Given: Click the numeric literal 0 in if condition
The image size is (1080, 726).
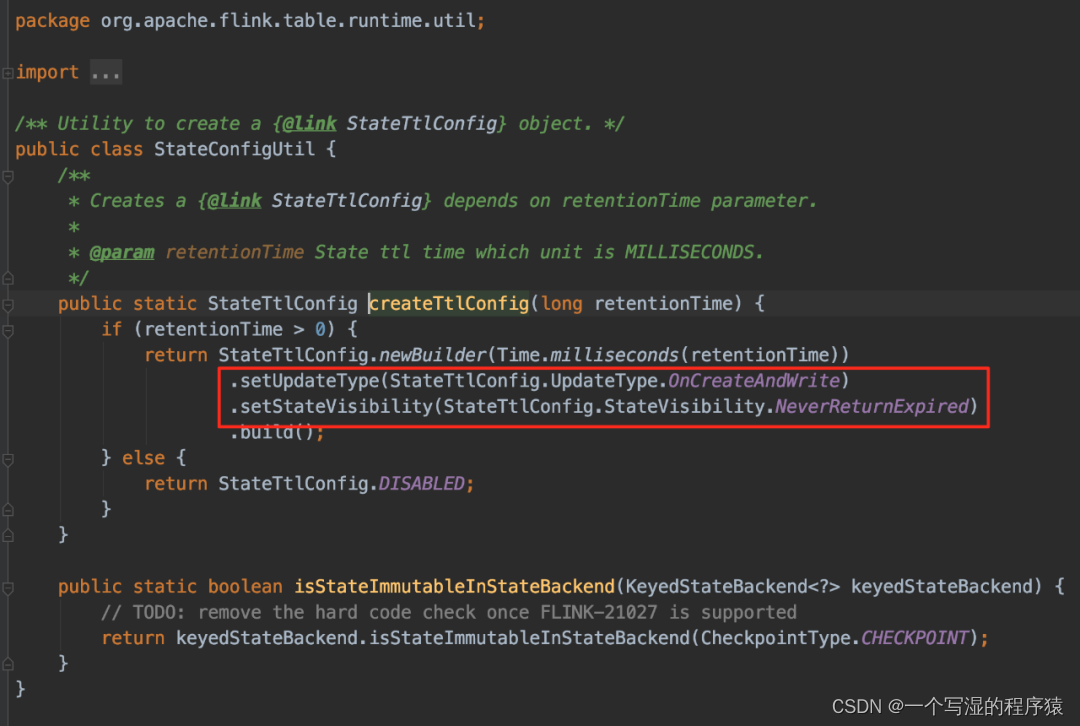Looking at the screenshot, I should [x=320, y=329].
